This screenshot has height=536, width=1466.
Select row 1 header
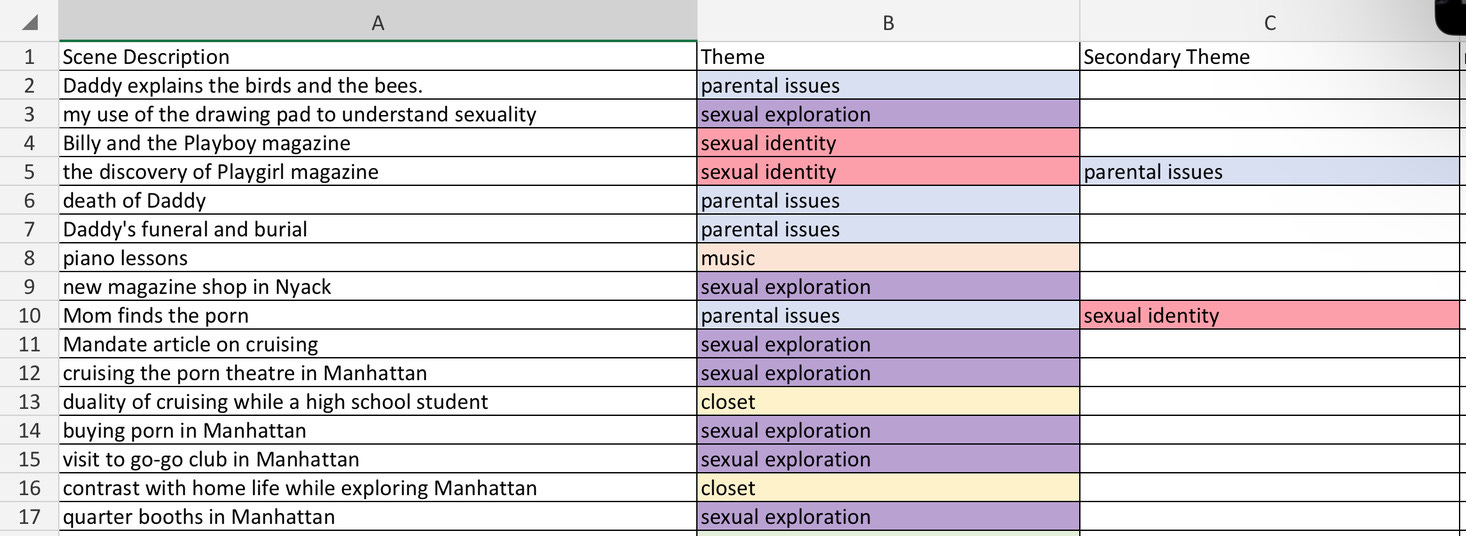[x=29, y=57]
